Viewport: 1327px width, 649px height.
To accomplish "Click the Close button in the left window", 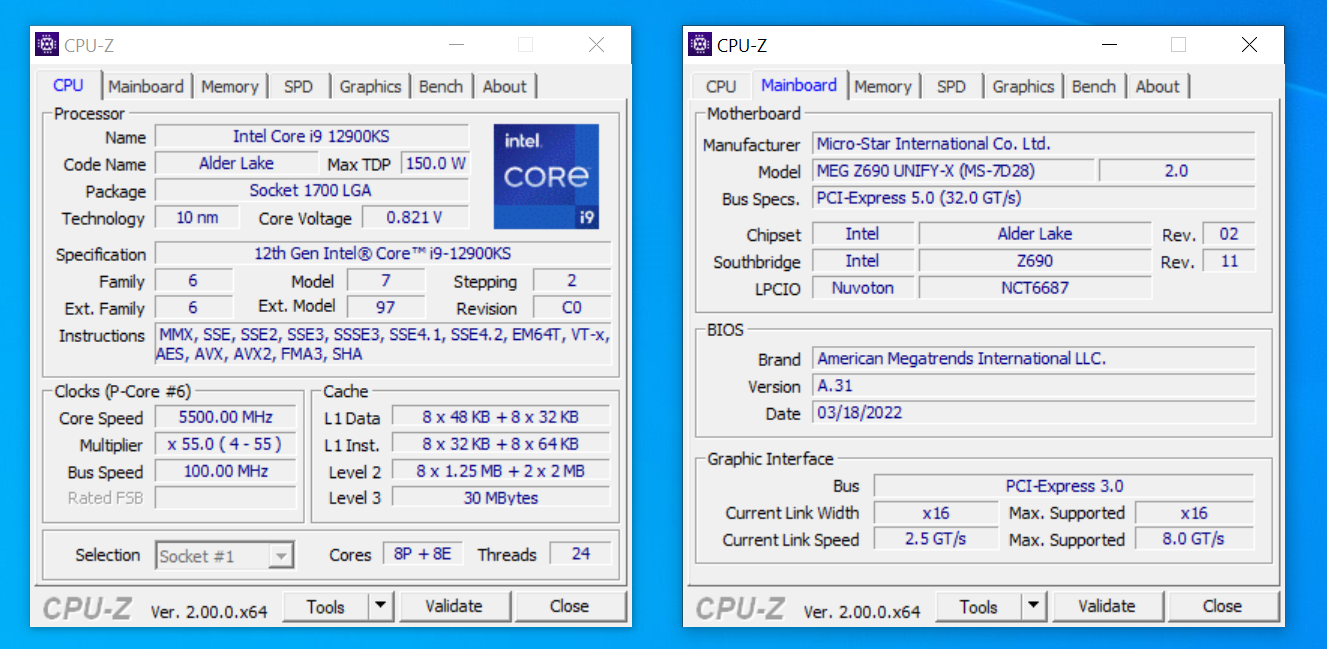I will point(571,606).
